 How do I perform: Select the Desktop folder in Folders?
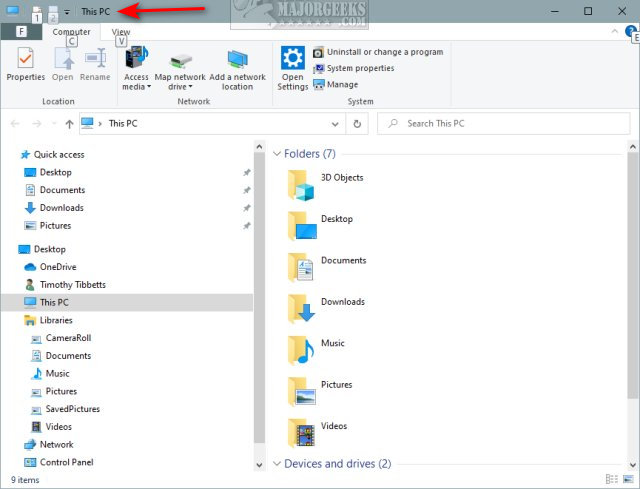point(320,226)
